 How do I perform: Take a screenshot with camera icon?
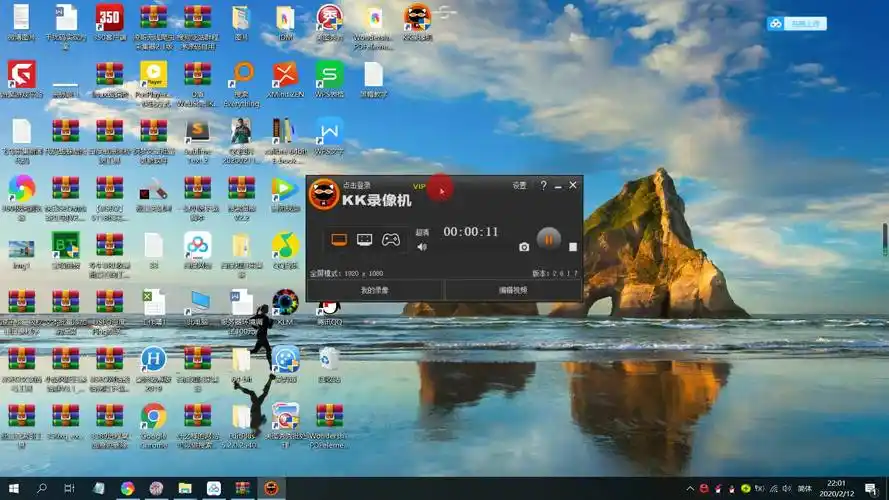point(524,247)
